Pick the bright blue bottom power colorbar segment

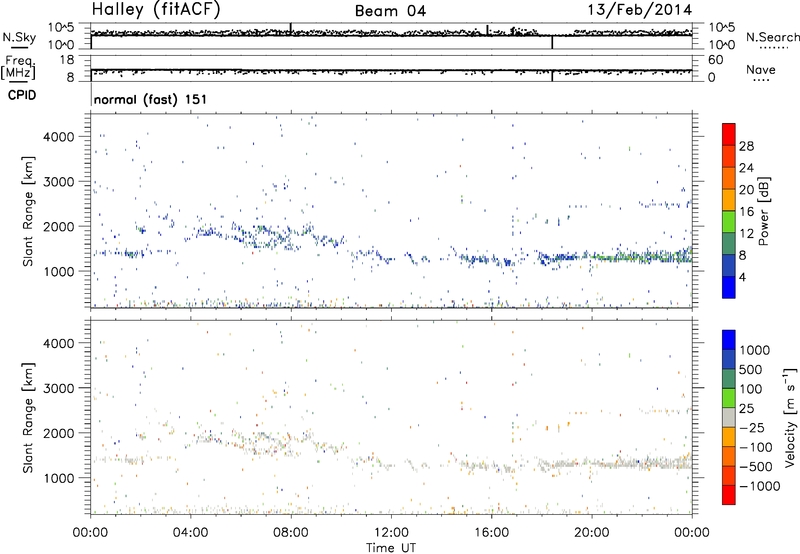coord(729,288)
